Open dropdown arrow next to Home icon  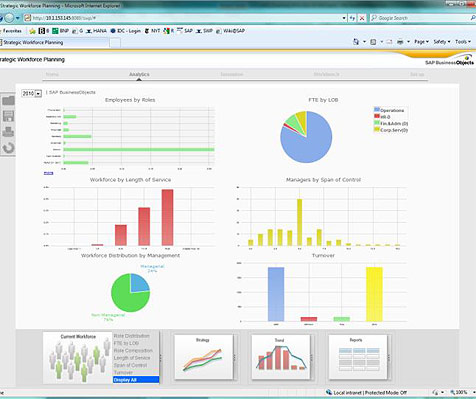coord(364,42)
